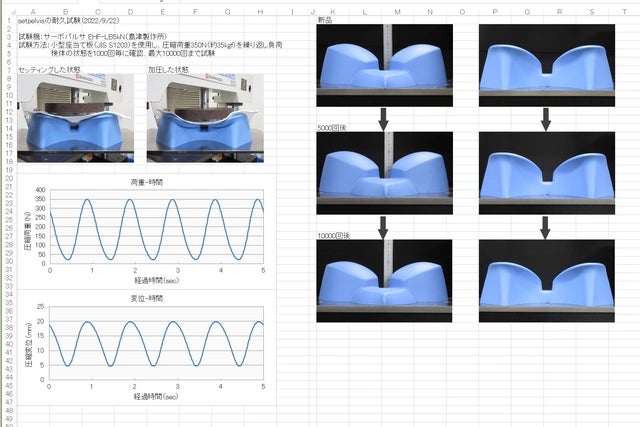Click the top-right cushion photo without ruler
The image size is (640, 427).
[545, 65]
